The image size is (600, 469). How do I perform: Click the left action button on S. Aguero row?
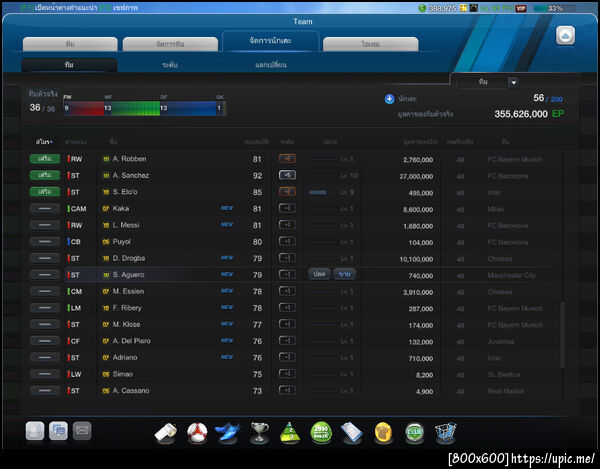click(319, 274)
